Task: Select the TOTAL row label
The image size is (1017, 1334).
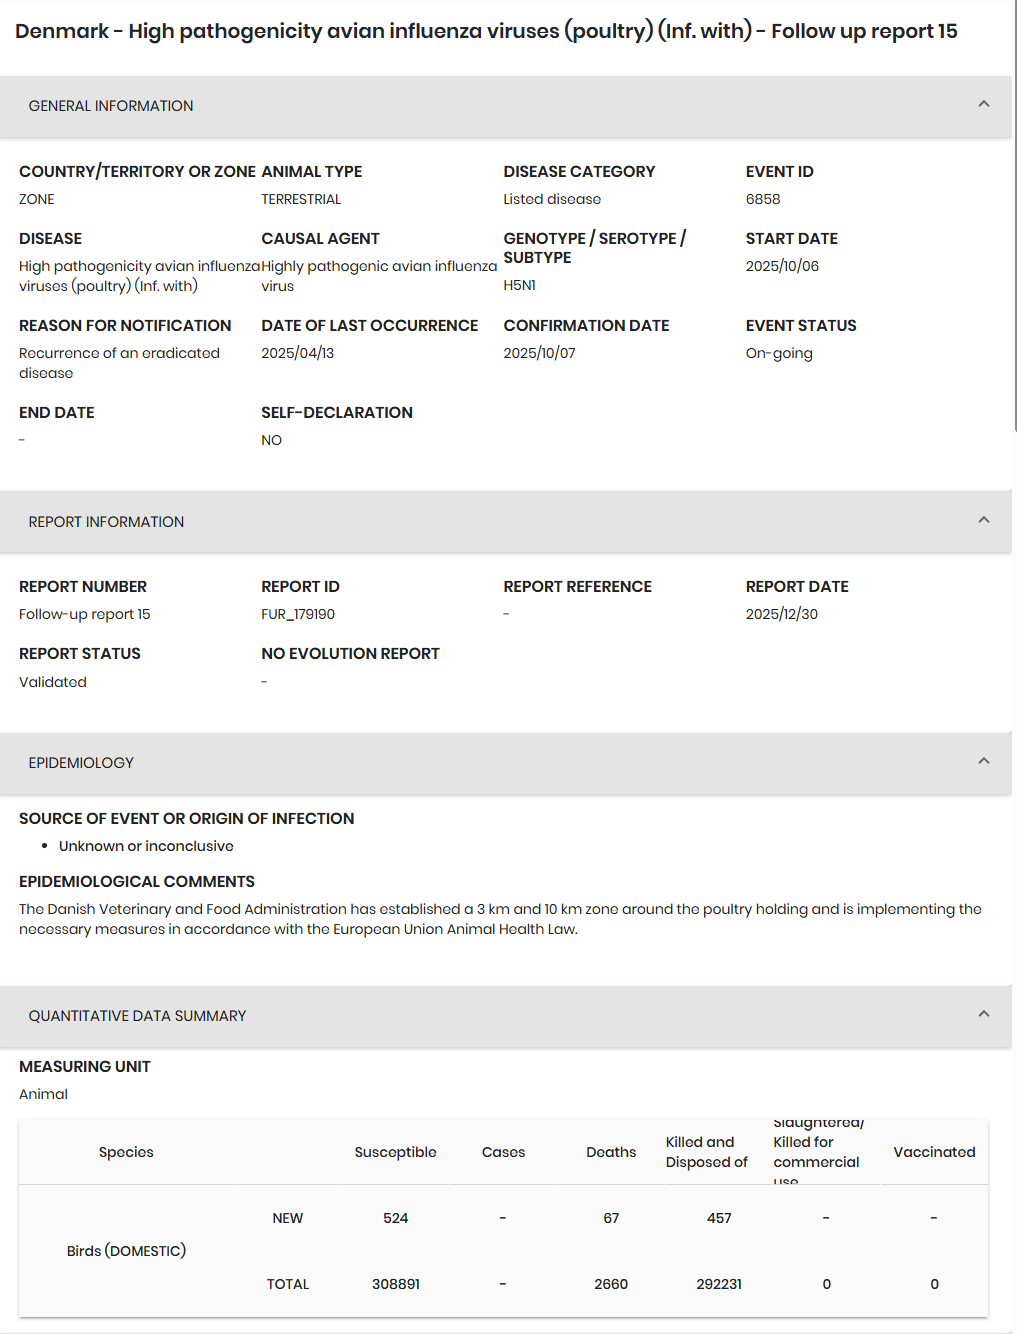Action: pyautogui.click(x=288, y=1284)
